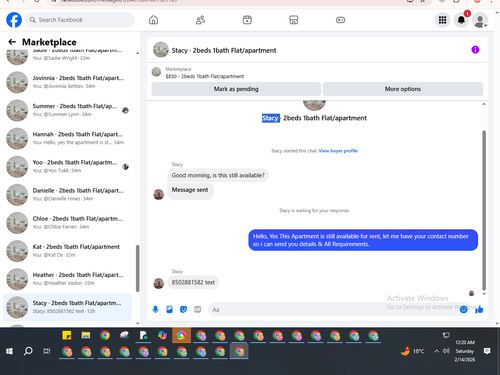
Task: Open Windows taskbar search icon
Action: click(28, 351)
